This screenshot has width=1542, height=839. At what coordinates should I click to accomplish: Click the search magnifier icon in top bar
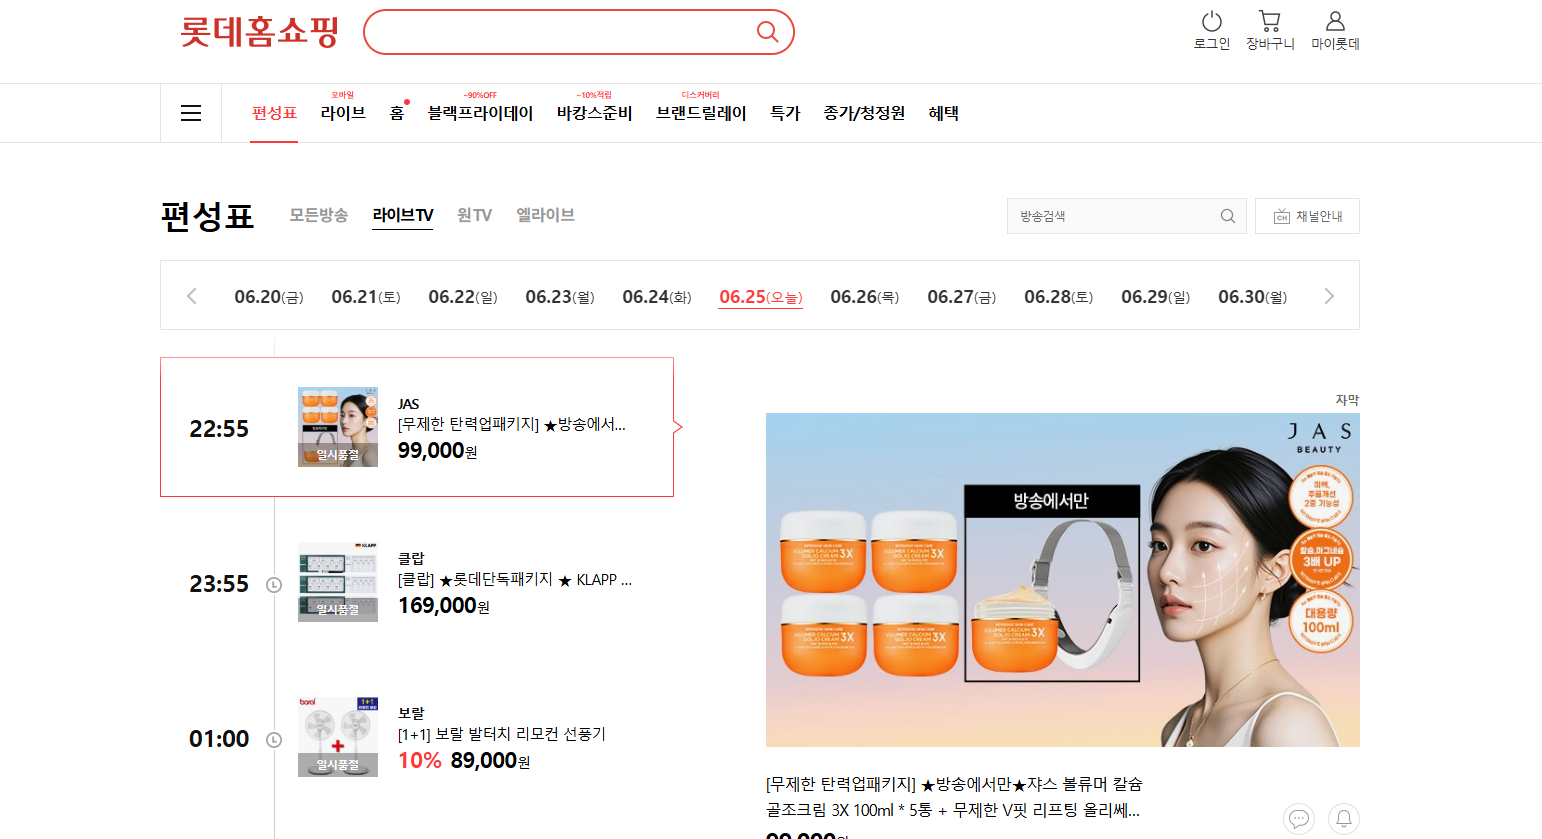click(767, 32)
